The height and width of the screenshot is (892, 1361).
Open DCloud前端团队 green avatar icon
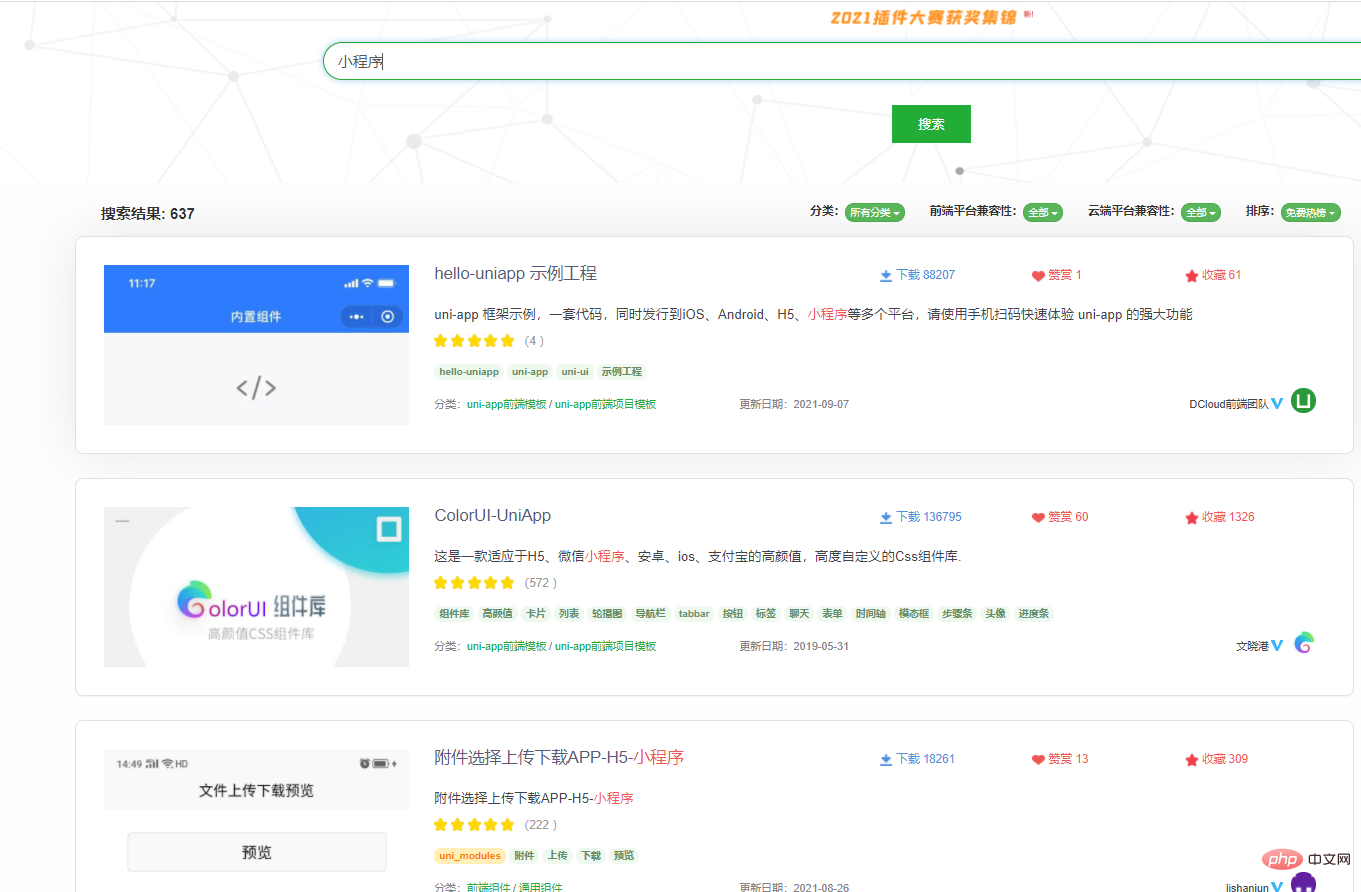tap(1303, 401)
